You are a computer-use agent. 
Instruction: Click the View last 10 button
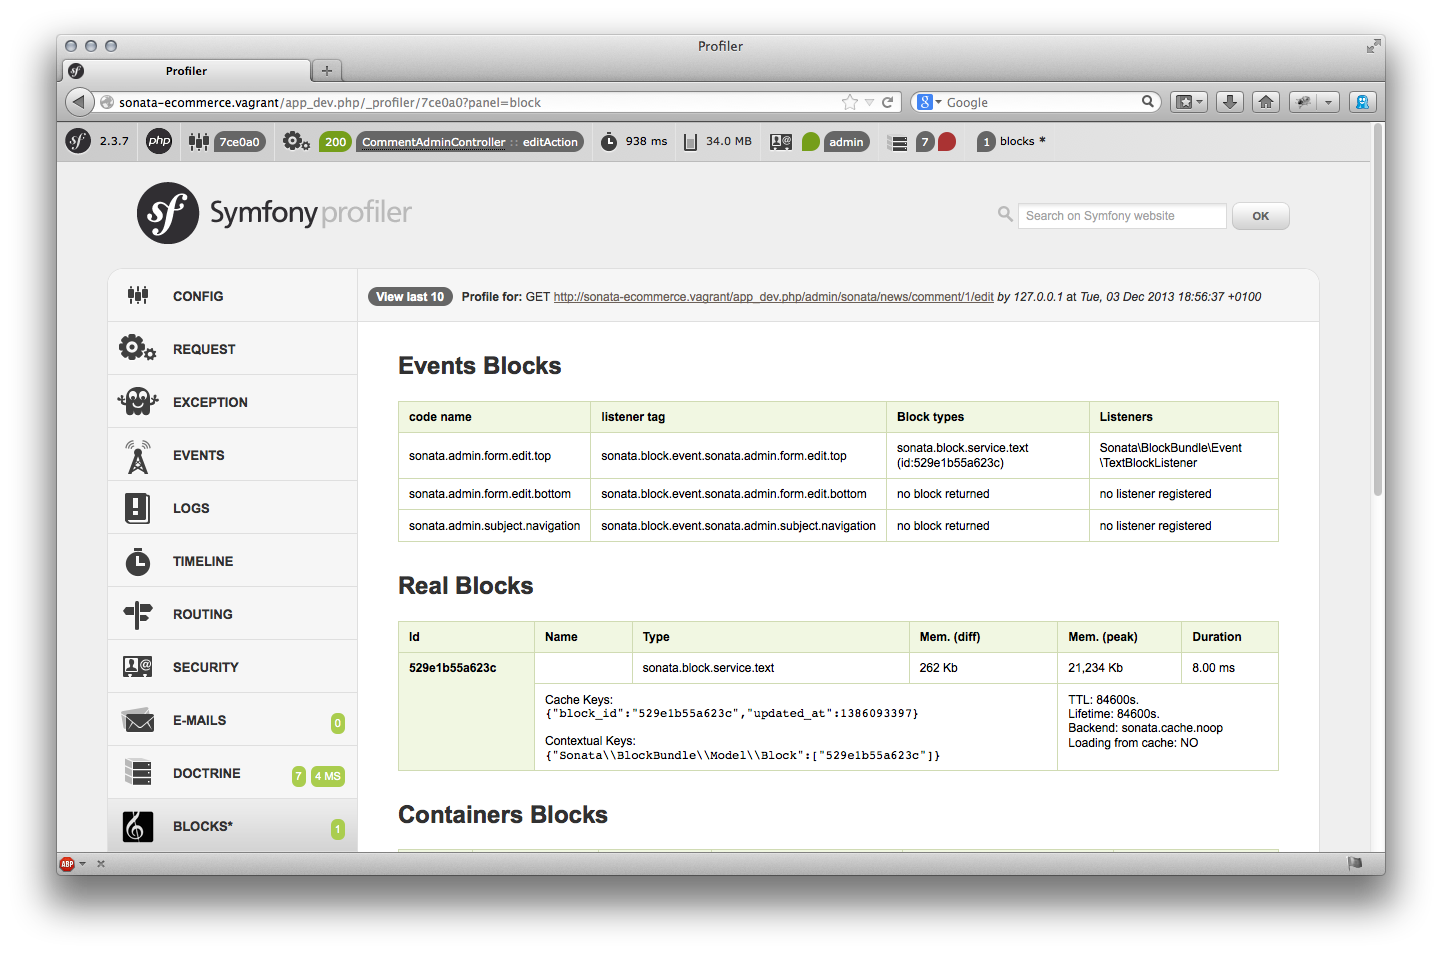click(410, 297)
